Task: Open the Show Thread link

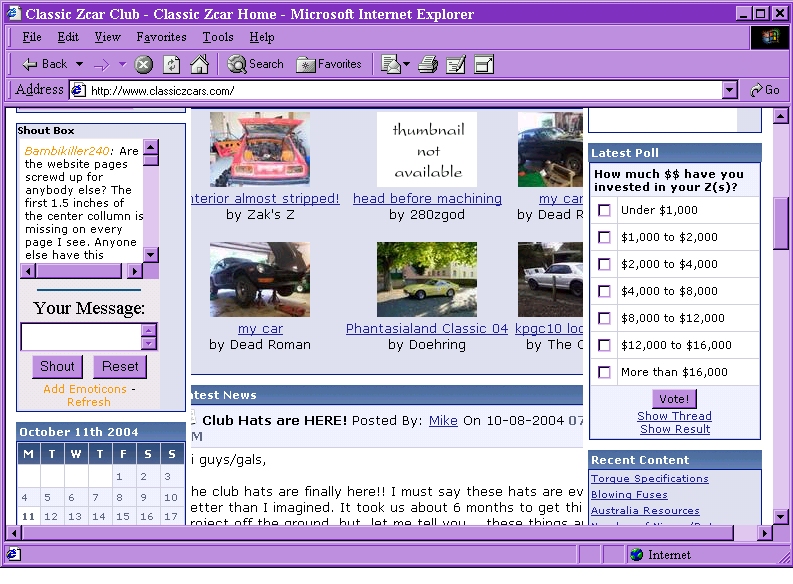Action: tap(674, 416)
